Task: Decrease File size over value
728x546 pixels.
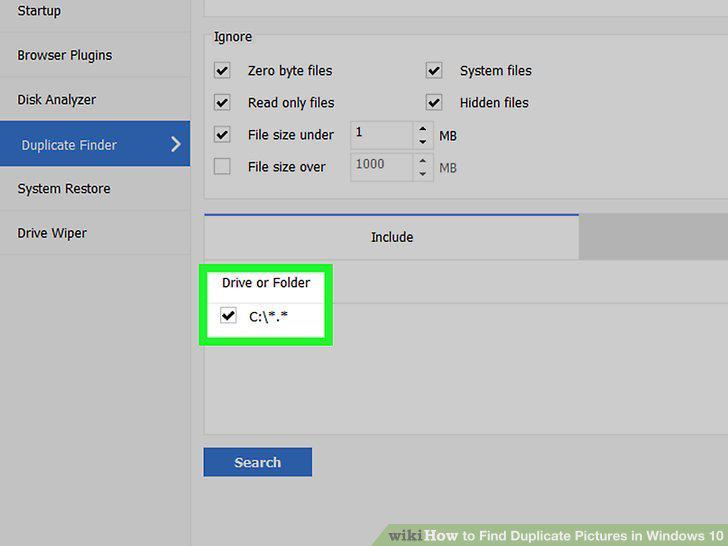Action: [422, 174]
